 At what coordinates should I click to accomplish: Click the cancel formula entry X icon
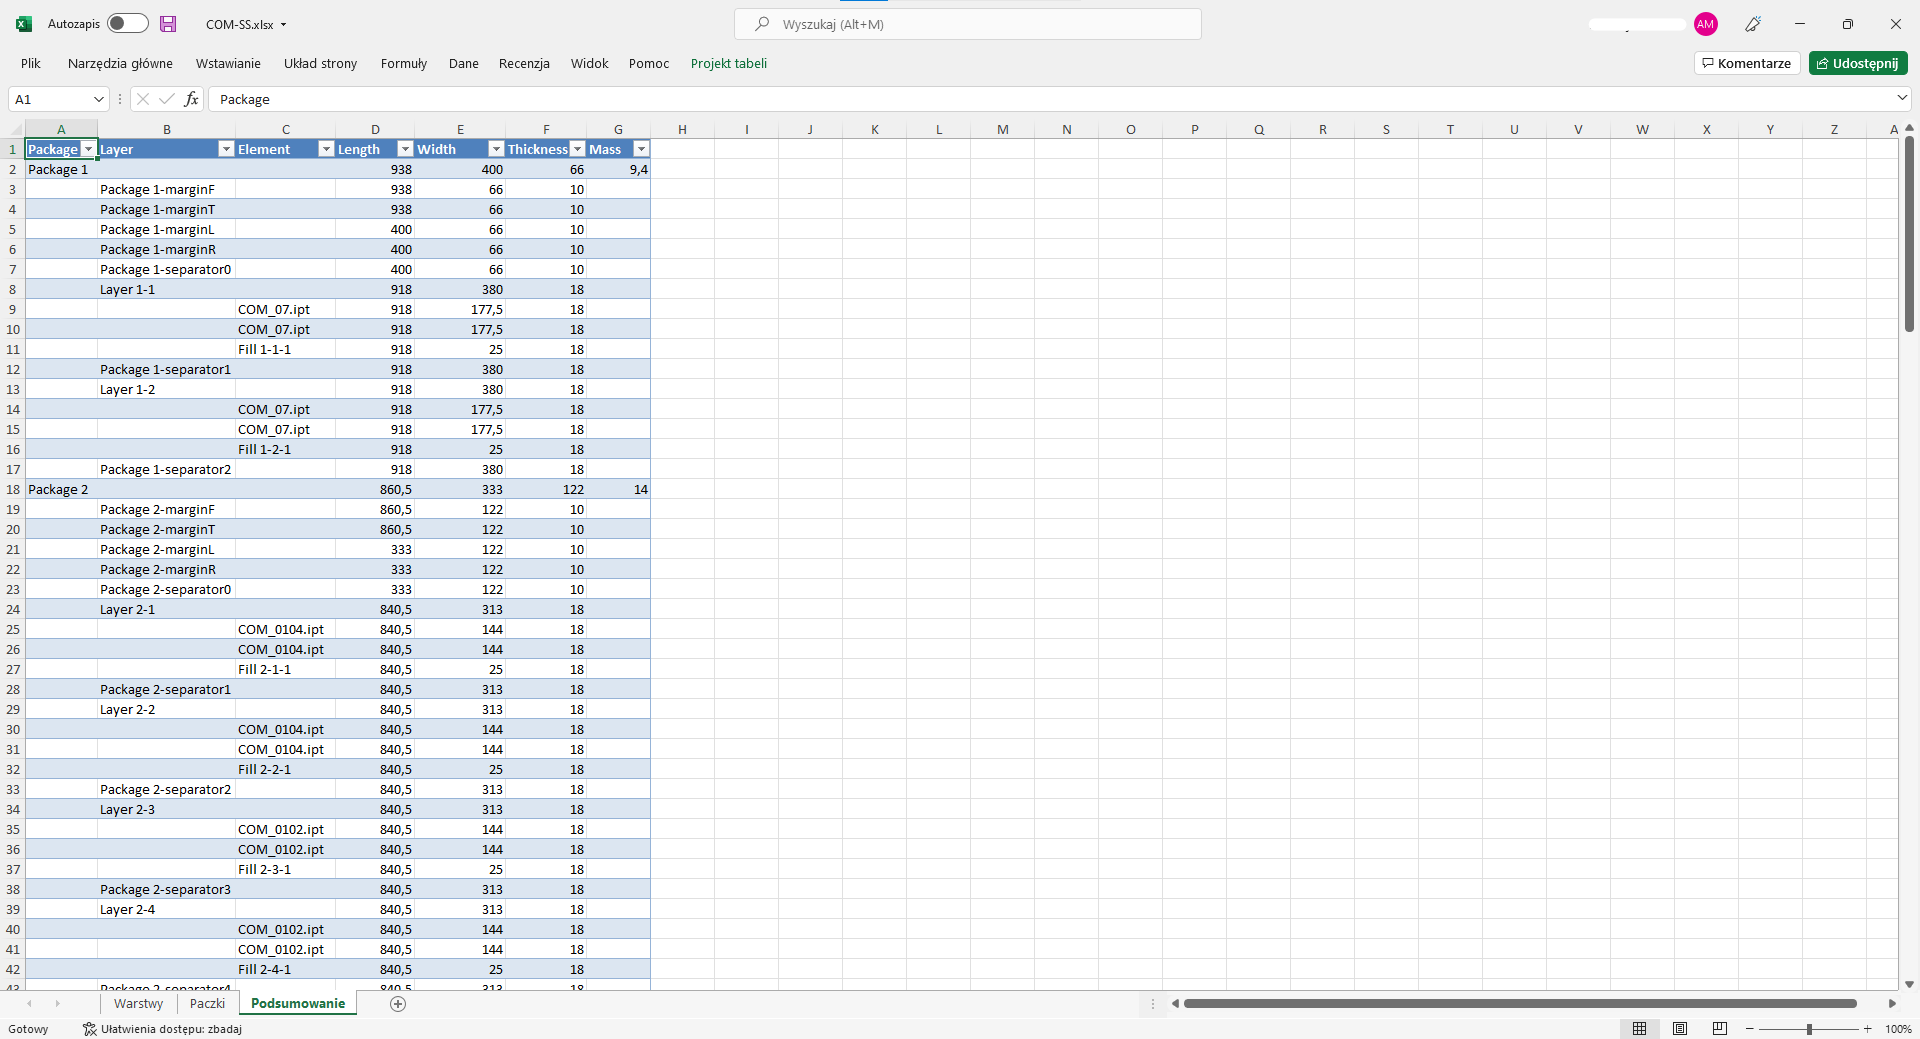[143, 99]
